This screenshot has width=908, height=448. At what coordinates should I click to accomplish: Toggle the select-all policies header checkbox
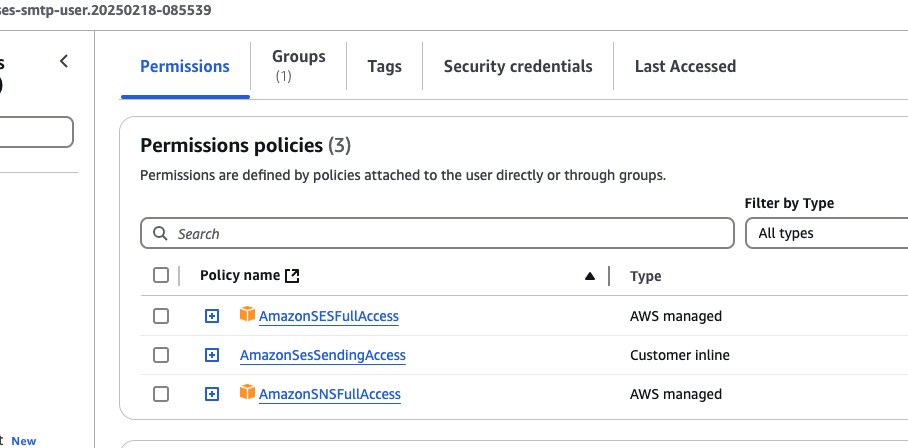click(161, 276)
